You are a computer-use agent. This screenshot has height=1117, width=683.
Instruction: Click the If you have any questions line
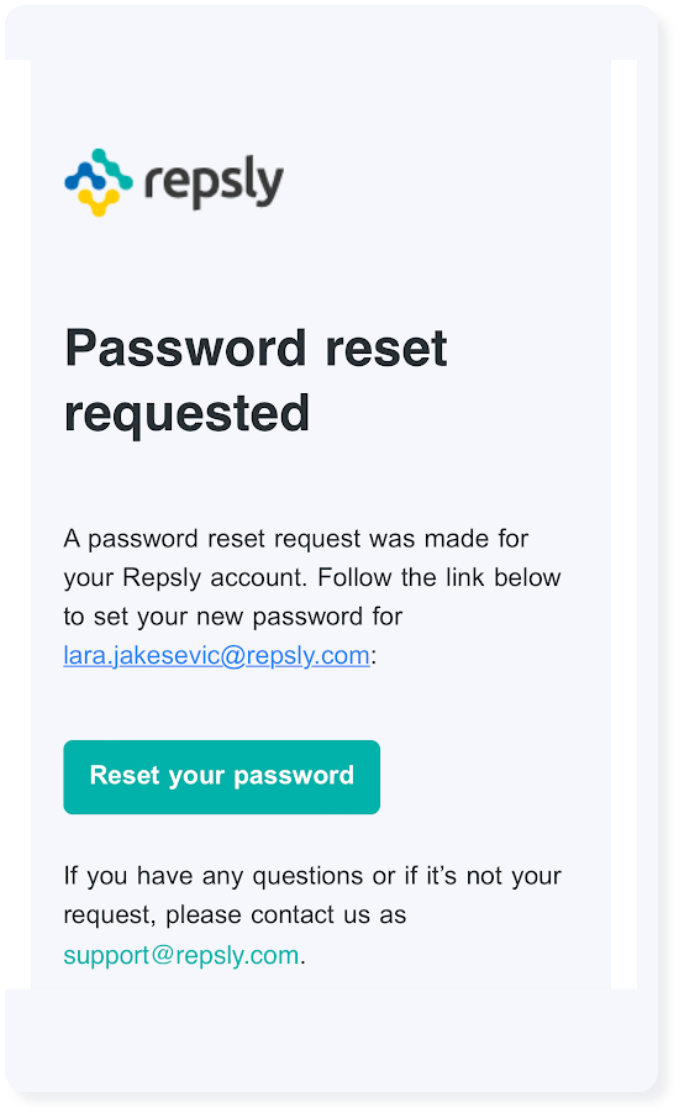click(x=312, y=876)
